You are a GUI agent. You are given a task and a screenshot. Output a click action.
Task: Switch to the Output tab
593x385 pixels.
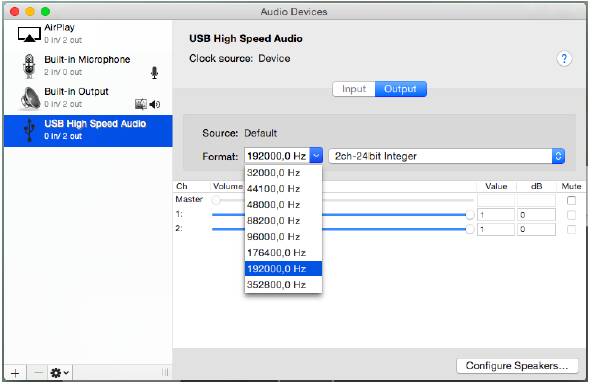pyautogui.click(x=401, y=89)
